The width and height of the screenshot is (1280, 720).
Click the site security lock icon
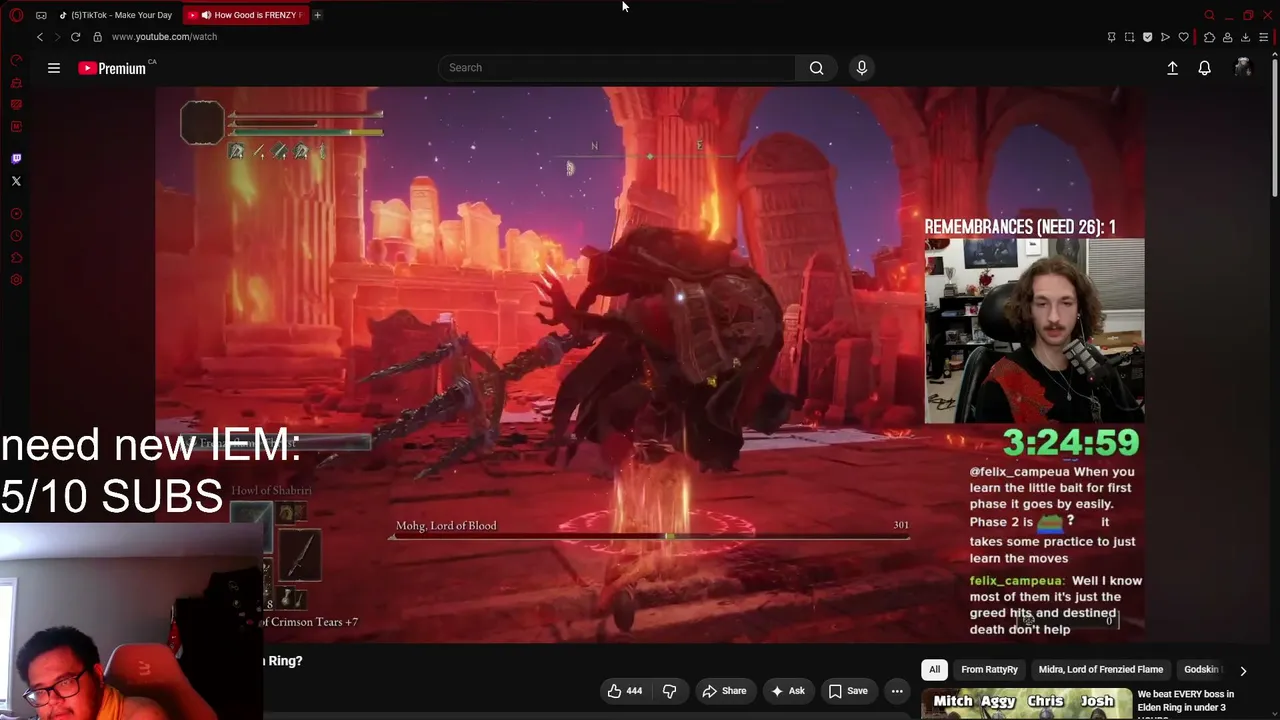point(97,37)
